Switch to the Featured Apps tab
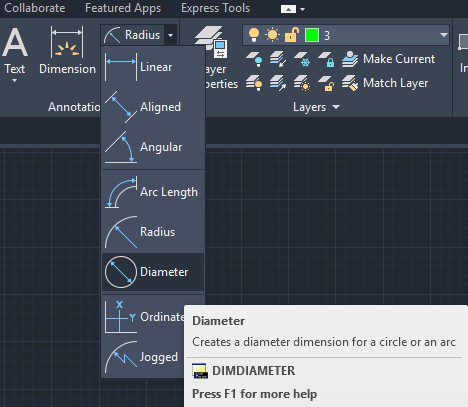Image resolution: width=468 pixels, height=407 pixels. point(123,8)
